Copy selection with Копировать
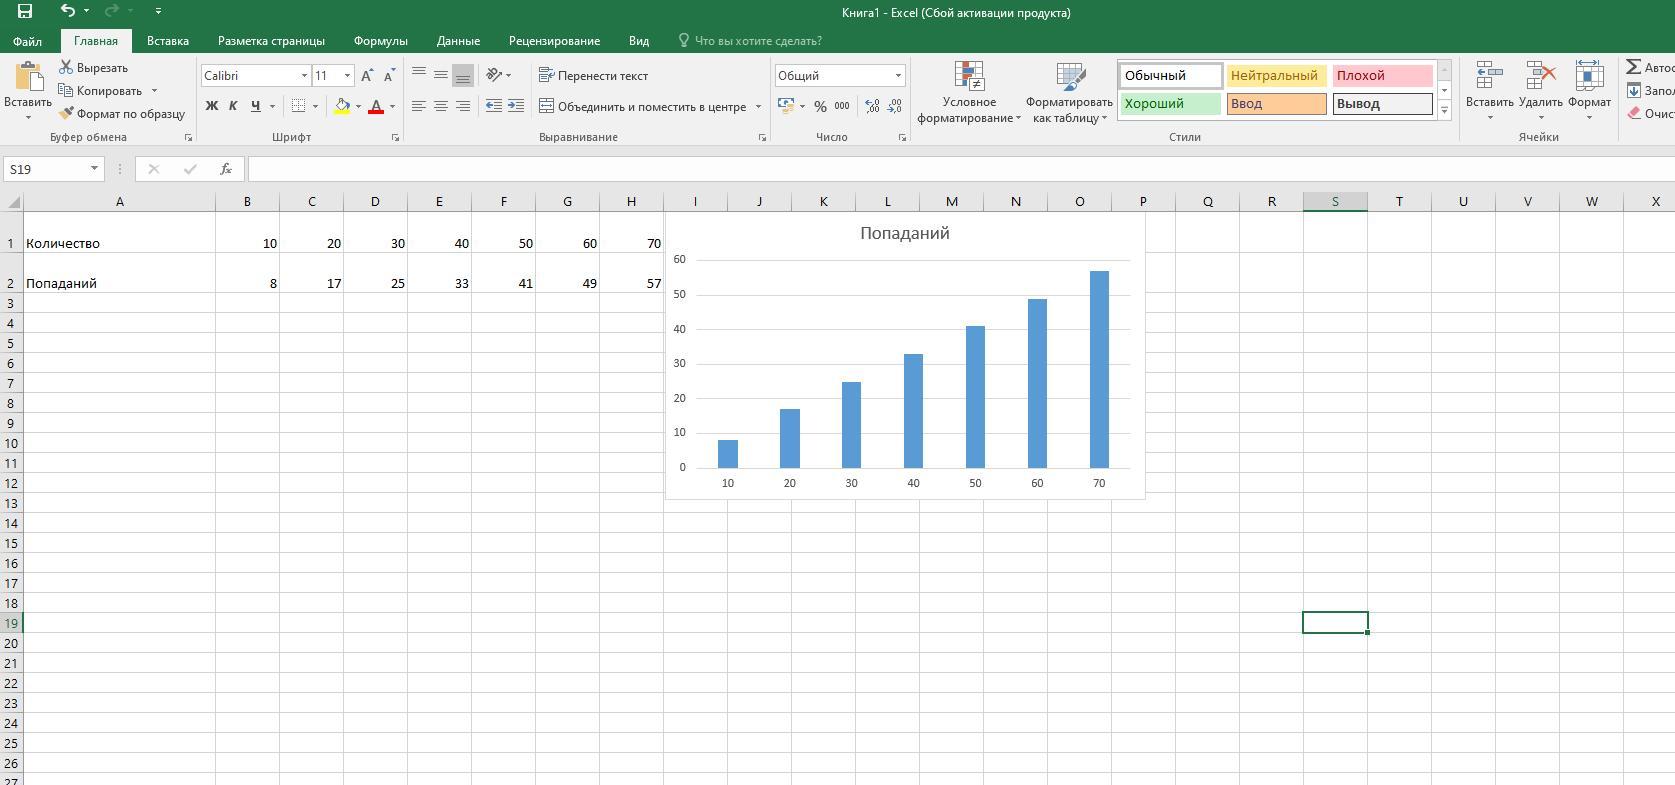Screen dimensions: 1675x785 100,91
